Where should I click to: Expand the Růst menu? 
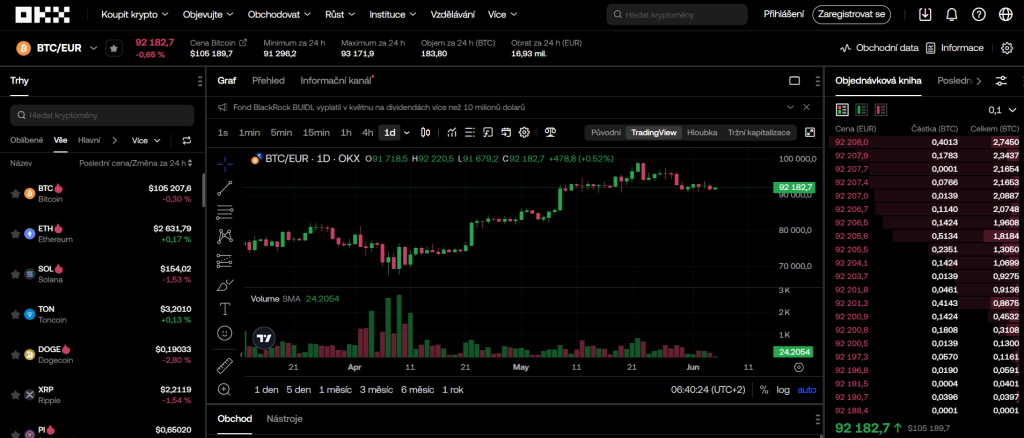pyautogui.click(x=340, y=14)
